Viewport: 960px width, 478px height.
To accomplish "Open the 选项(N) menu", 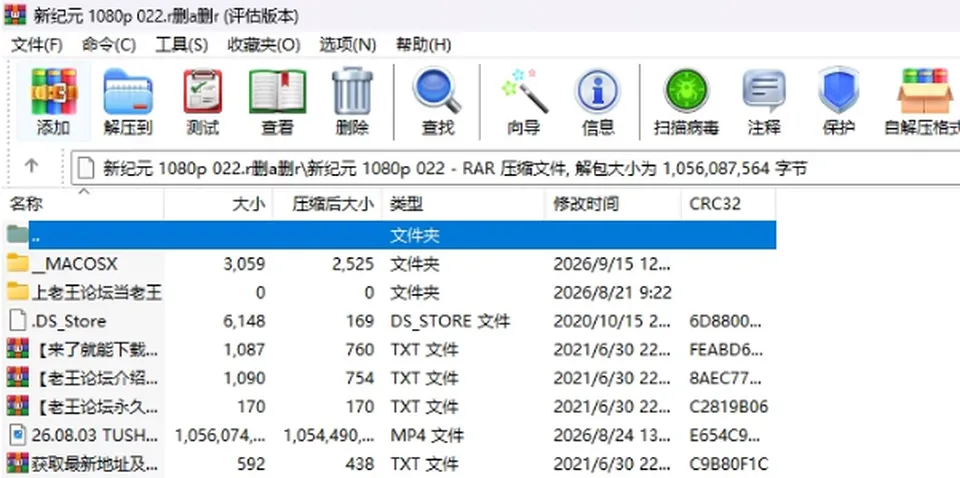I will pyautogui.click(x=347, y=45).
